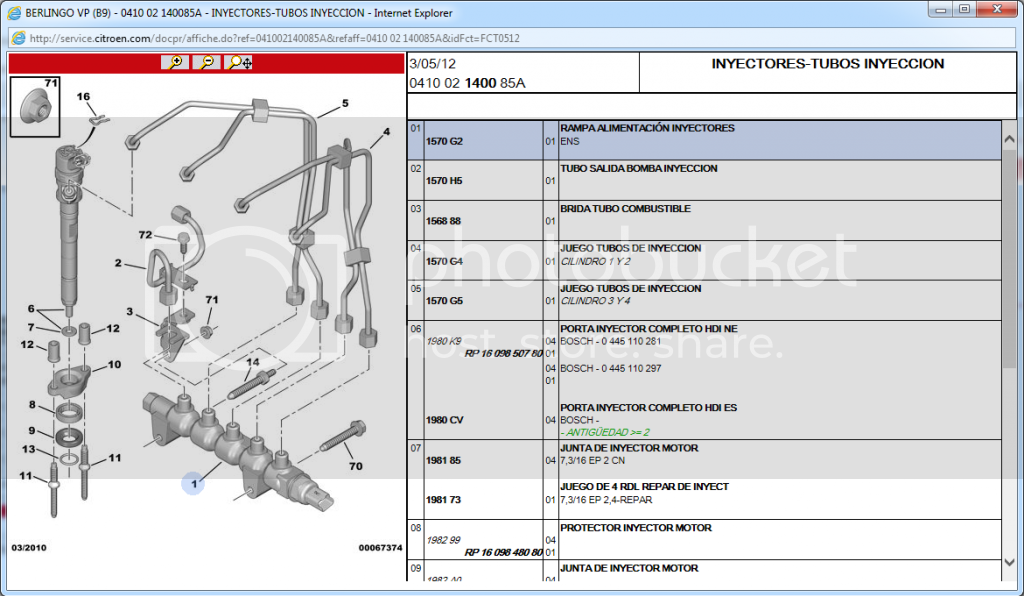Open part 1568 88 brida tubo combustible
The height and width of the screenshot is (596, 1024).
point(443,221)
